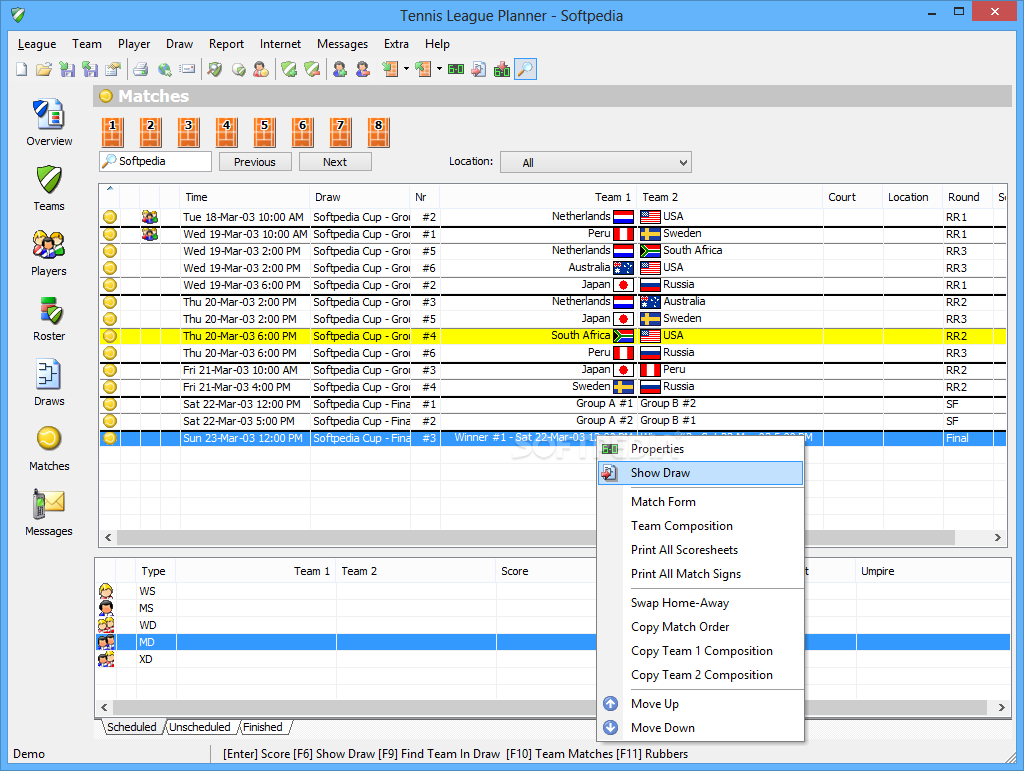The height and width of the screenshot is (771, 1024).
Task: Open the Teams sidebar section
Action: (49, 188)
